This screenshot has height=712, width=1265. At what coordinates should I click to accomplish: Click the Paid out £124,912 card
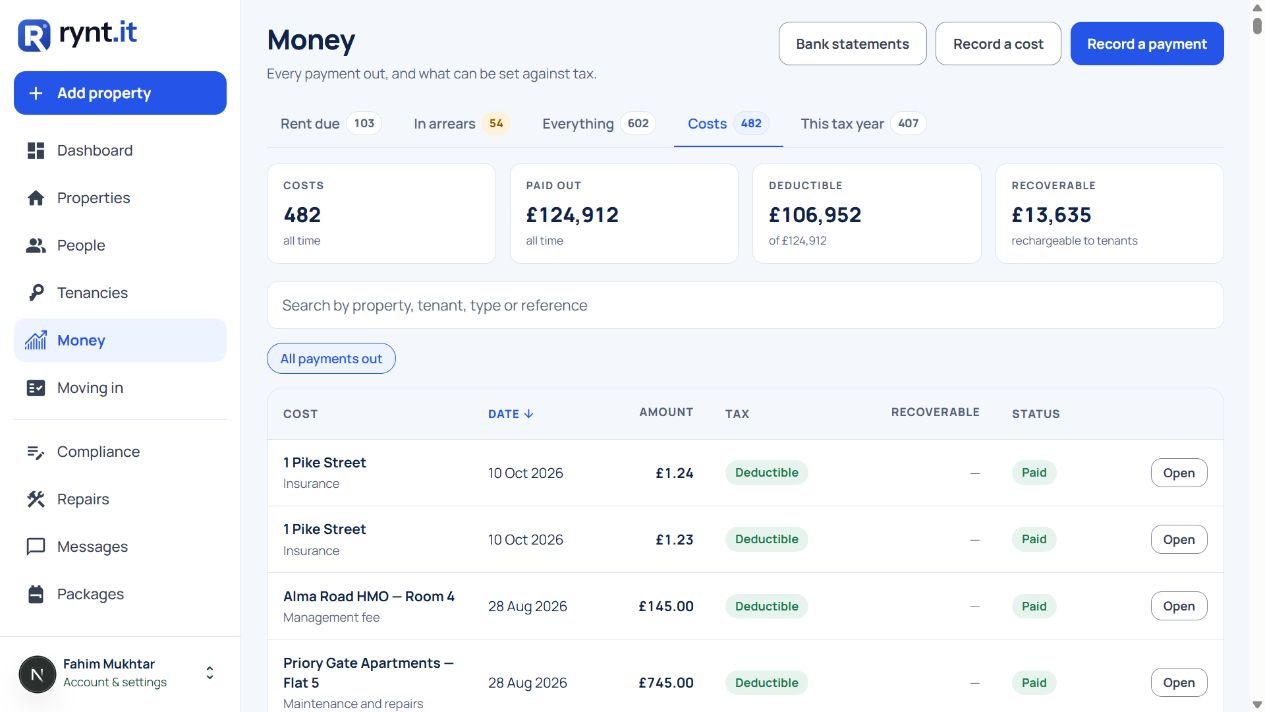coord(624,214)
